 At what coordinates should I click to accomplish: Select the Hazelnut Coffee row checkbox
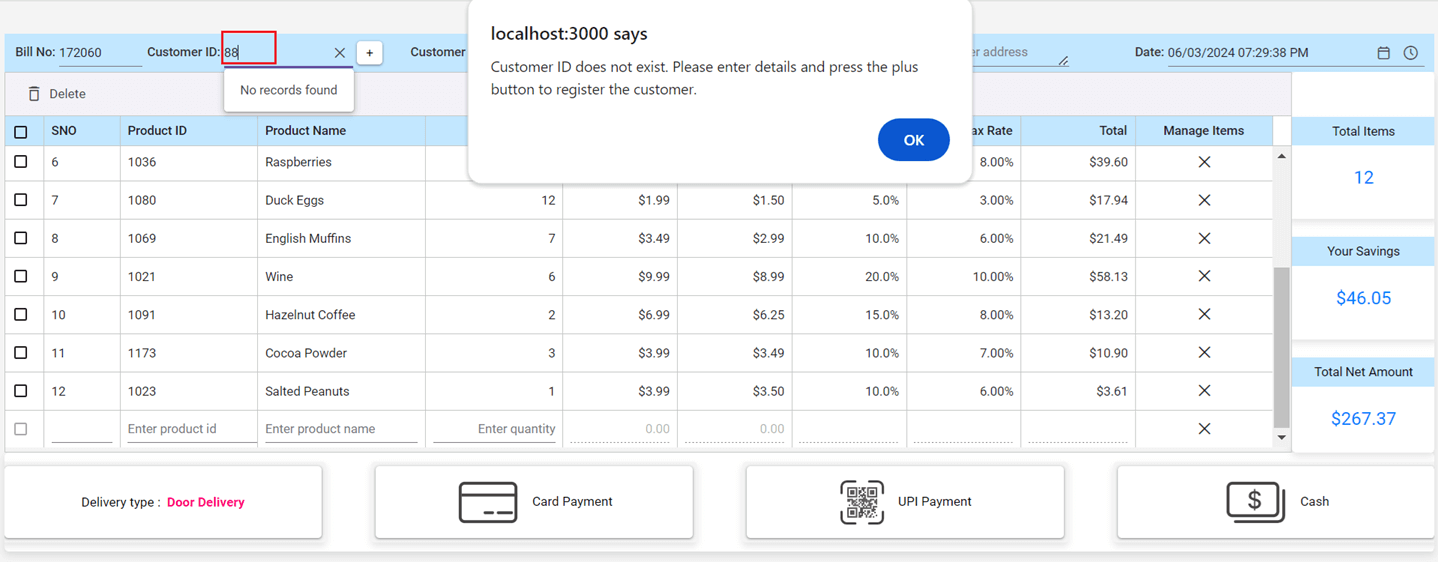click(21, 315)
